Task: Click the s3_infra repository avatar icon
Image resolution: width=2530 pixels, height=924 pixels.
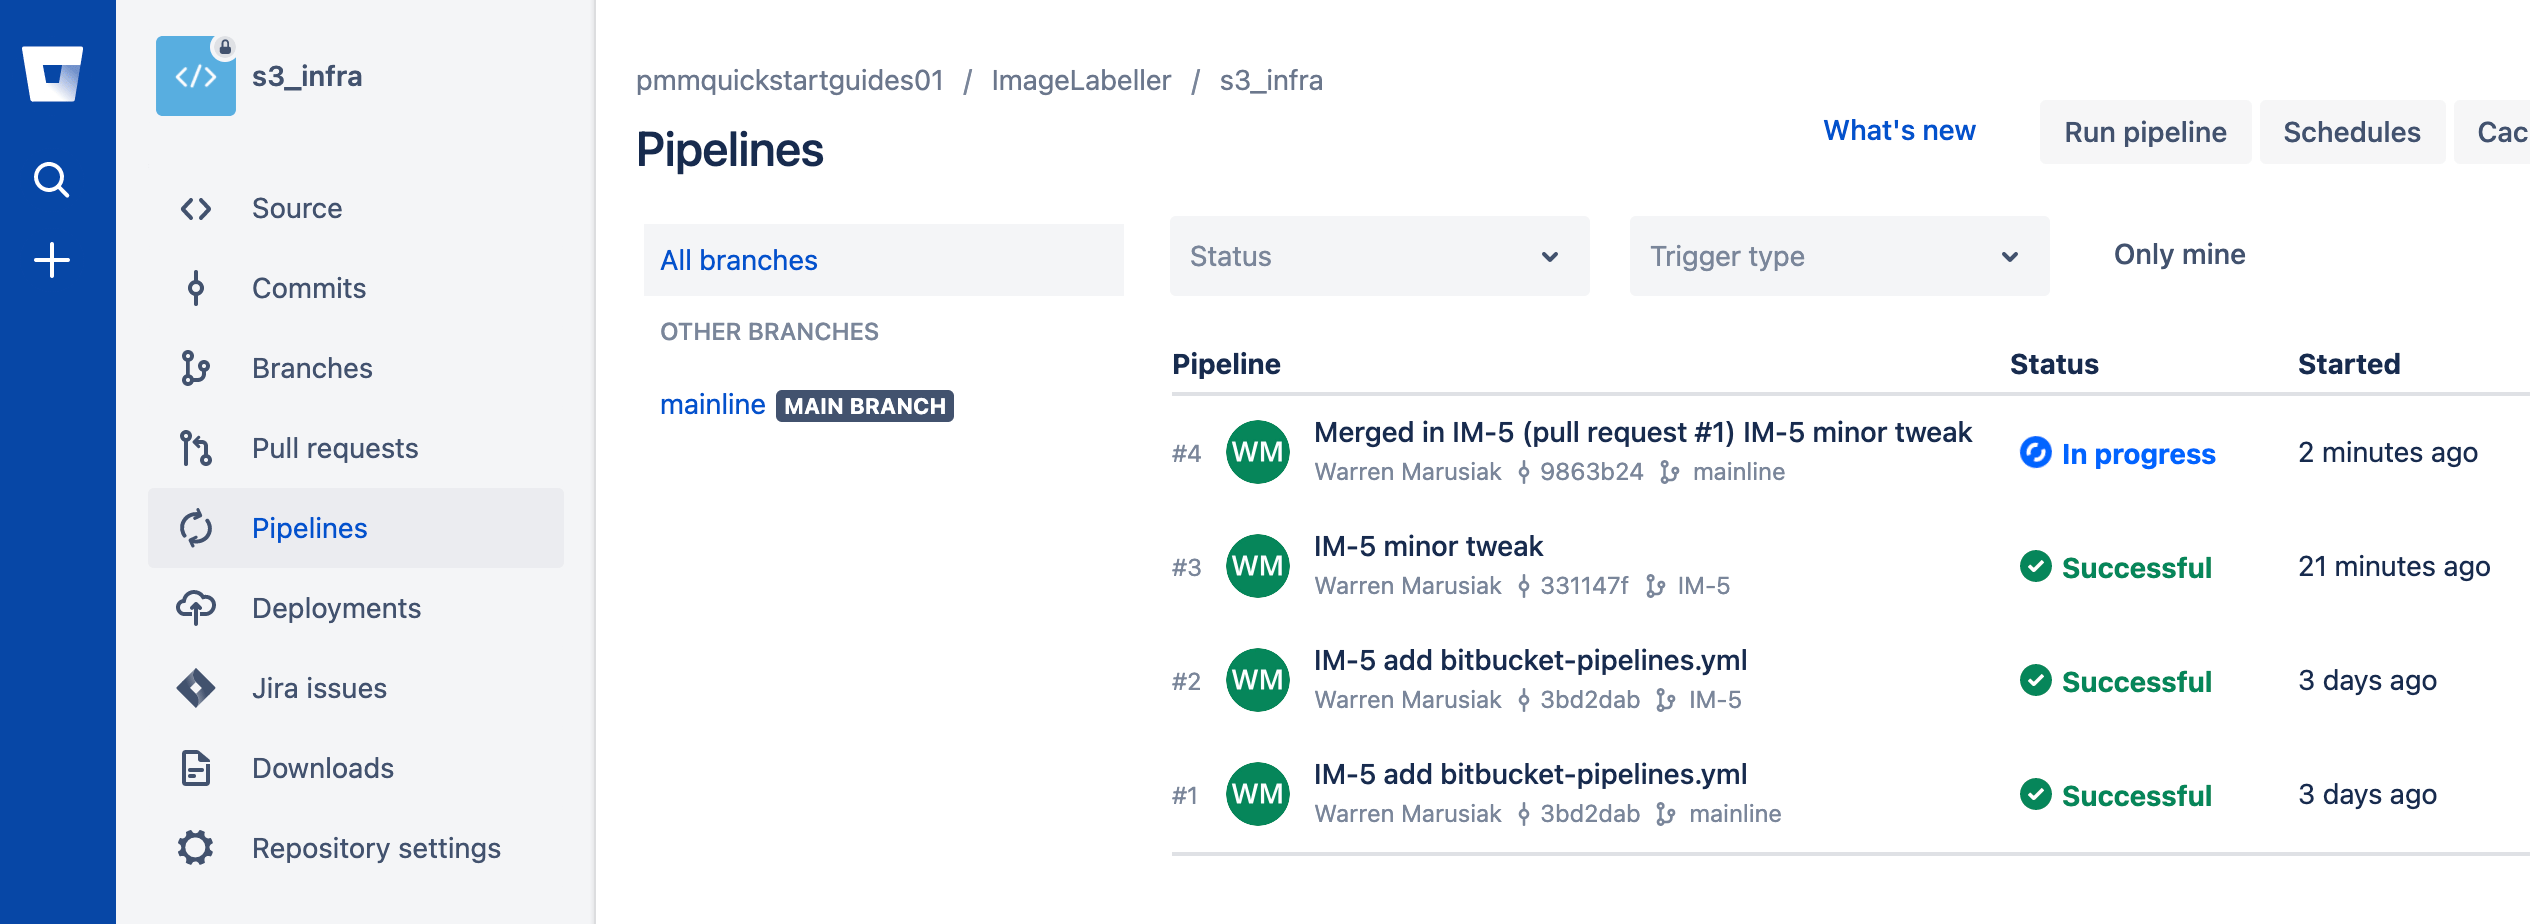Action: click(x=196, y=76)
